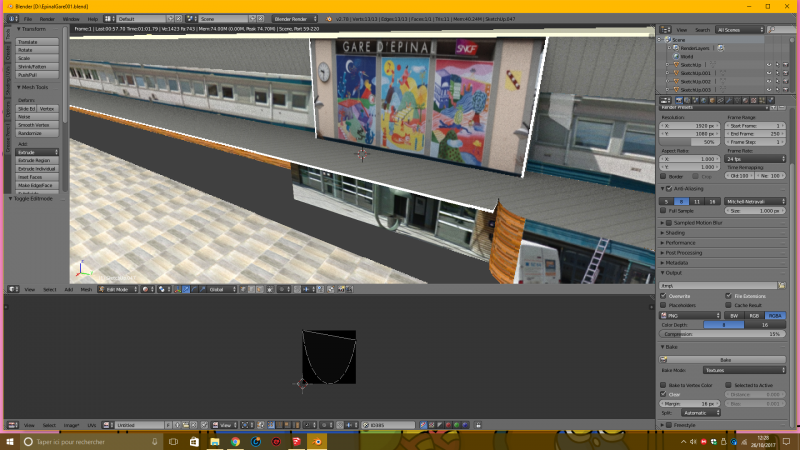
Task: Launch Blender from the Windows taskbar
Action: 317,442
